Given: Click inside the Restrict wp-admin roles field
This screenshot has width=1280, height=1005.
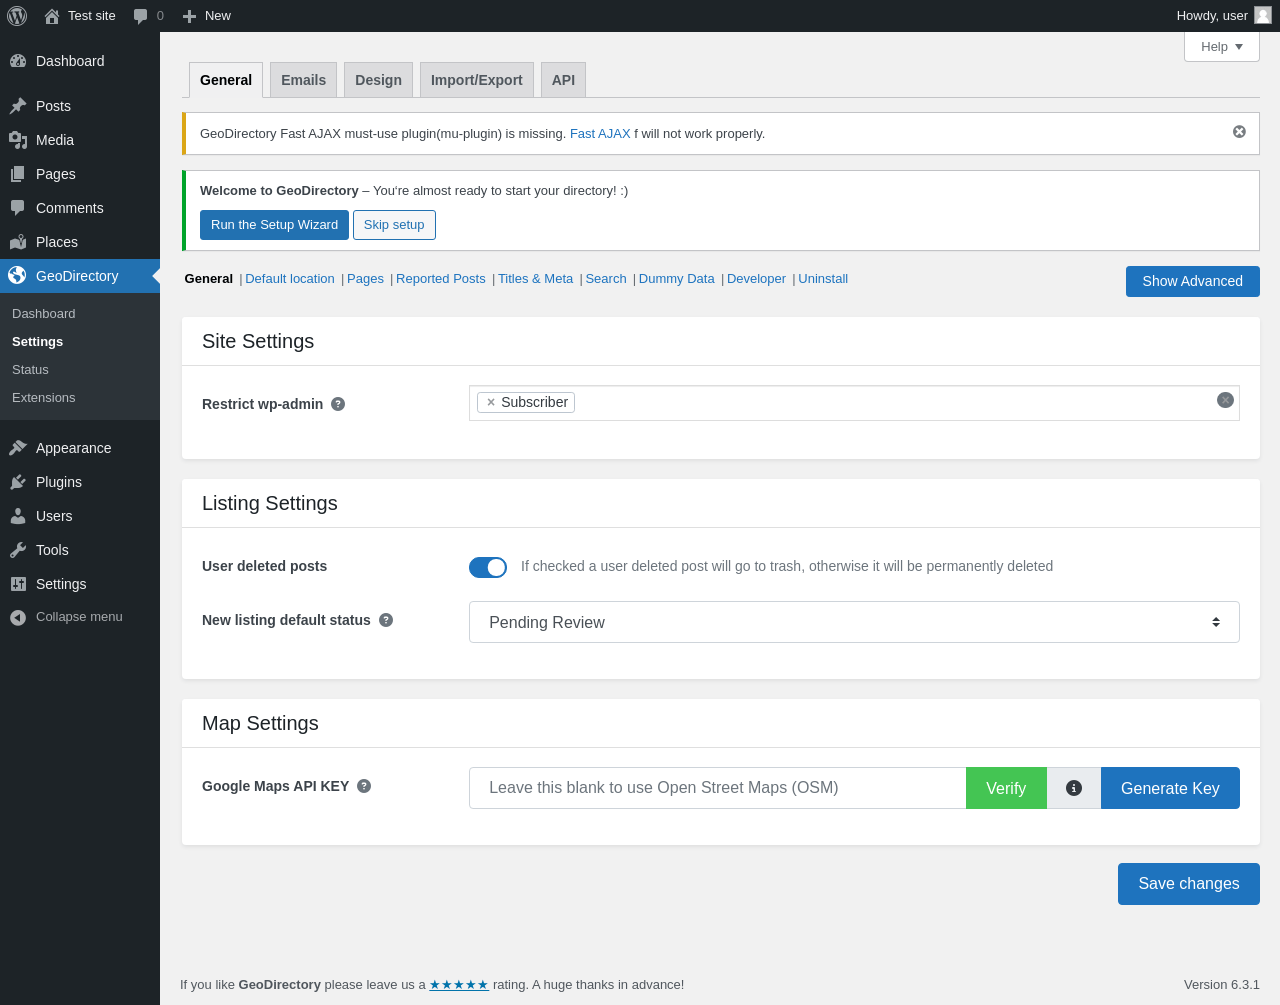Looking at the screenshot, I should click(854, 403).
